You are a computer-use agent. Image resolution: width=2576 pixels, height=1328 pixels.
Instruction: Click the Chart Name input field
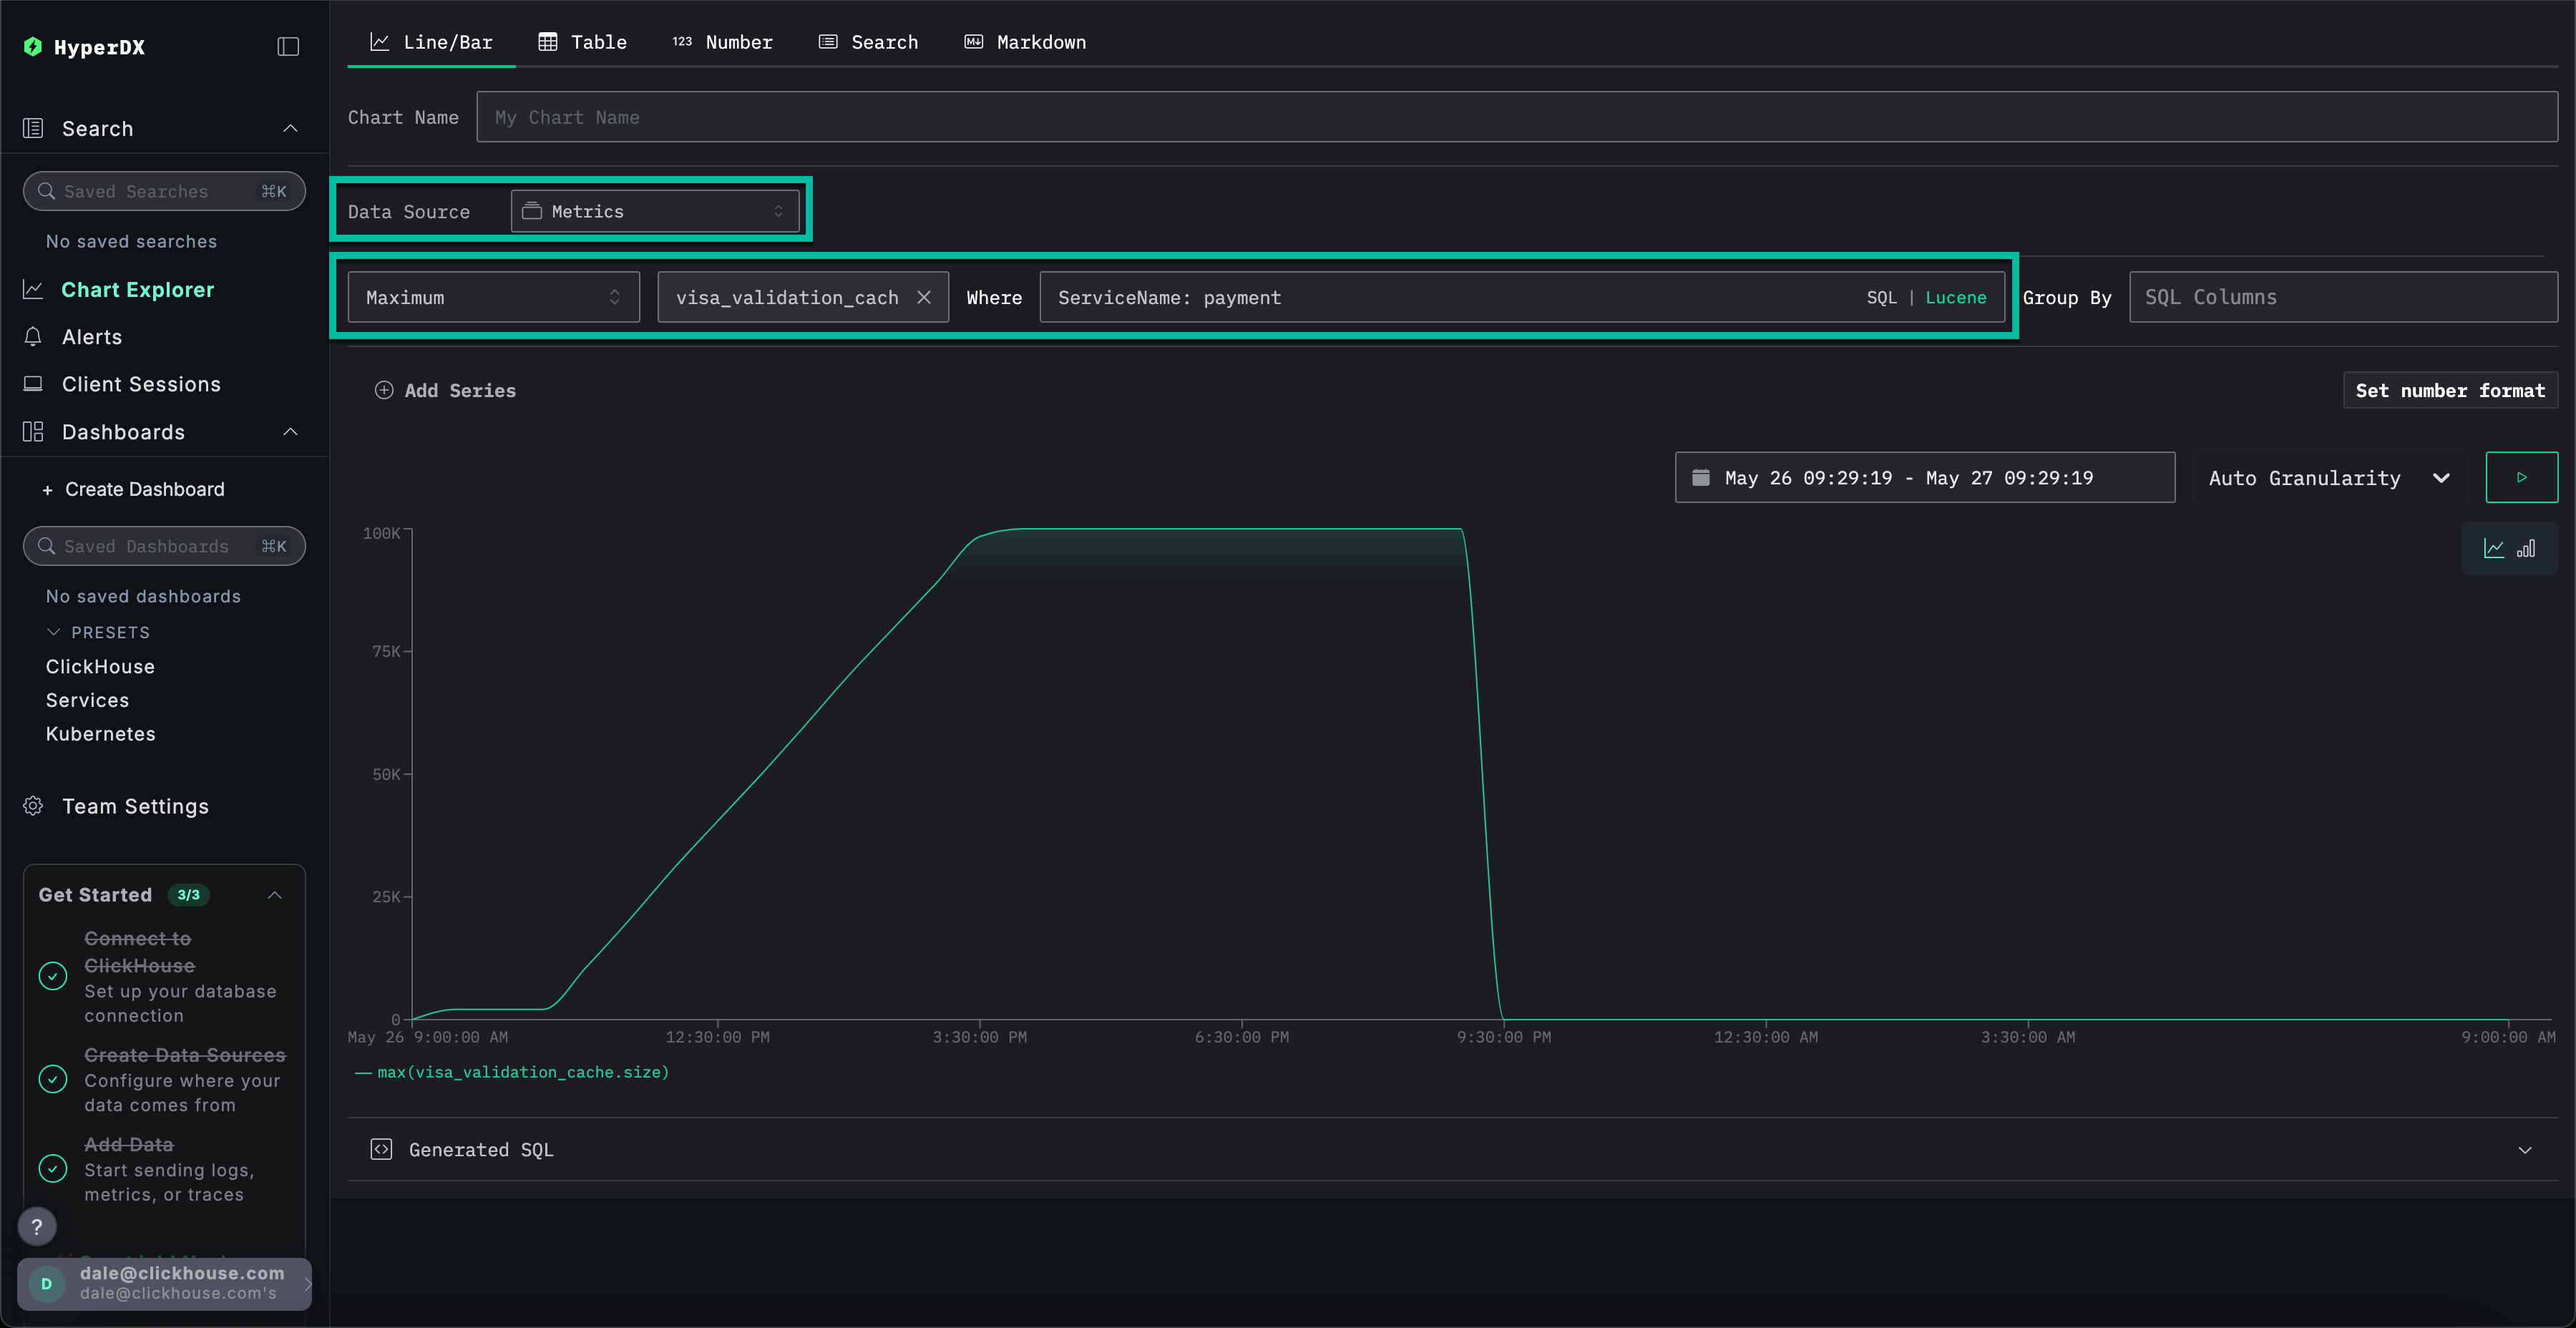(1516, 117)
